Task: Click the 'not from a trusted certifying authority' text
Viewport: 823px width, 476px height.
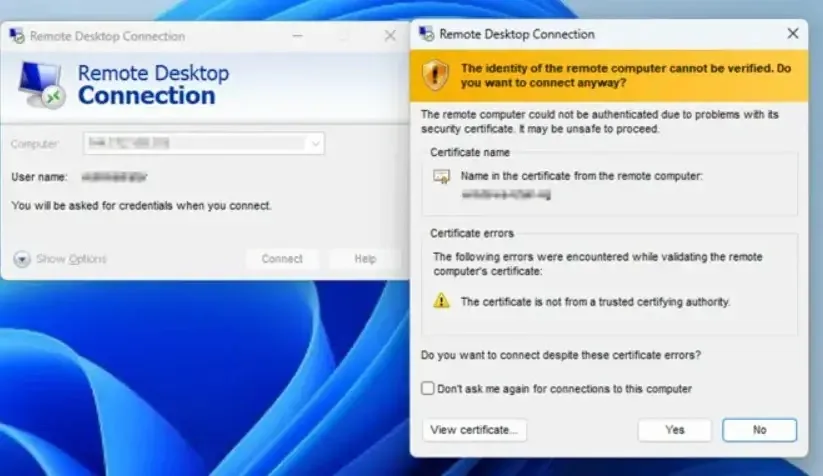Action: 595,302
